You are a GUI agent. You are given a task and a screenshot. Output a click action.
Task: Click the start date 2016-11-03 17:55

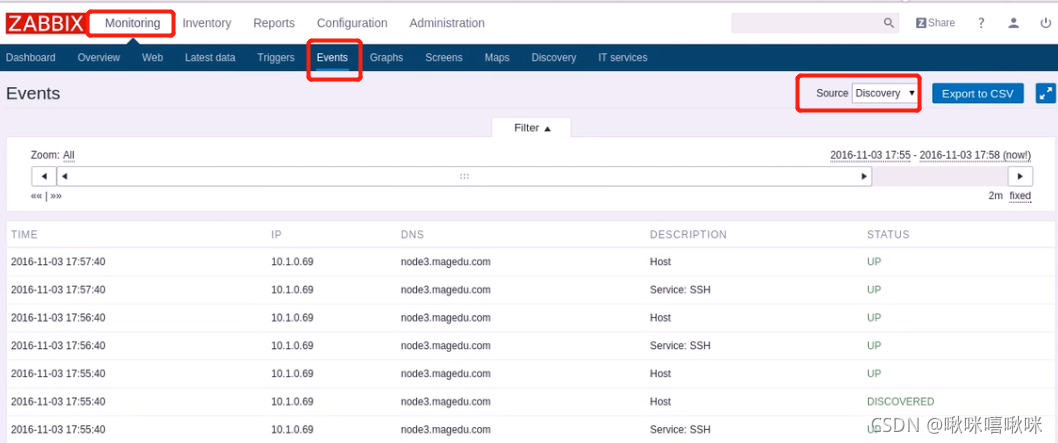click(x=870, y=155)
